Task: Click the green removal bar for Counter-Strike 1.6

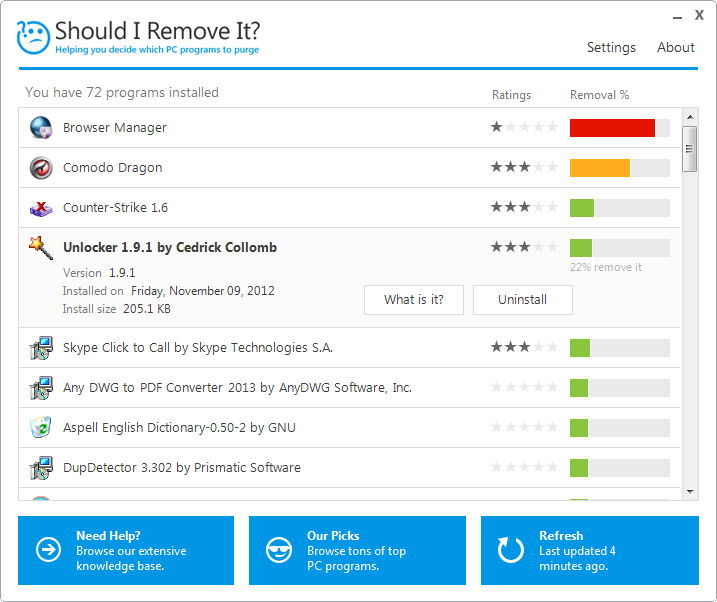Action: pyautogui.click(x=620, y=208)
